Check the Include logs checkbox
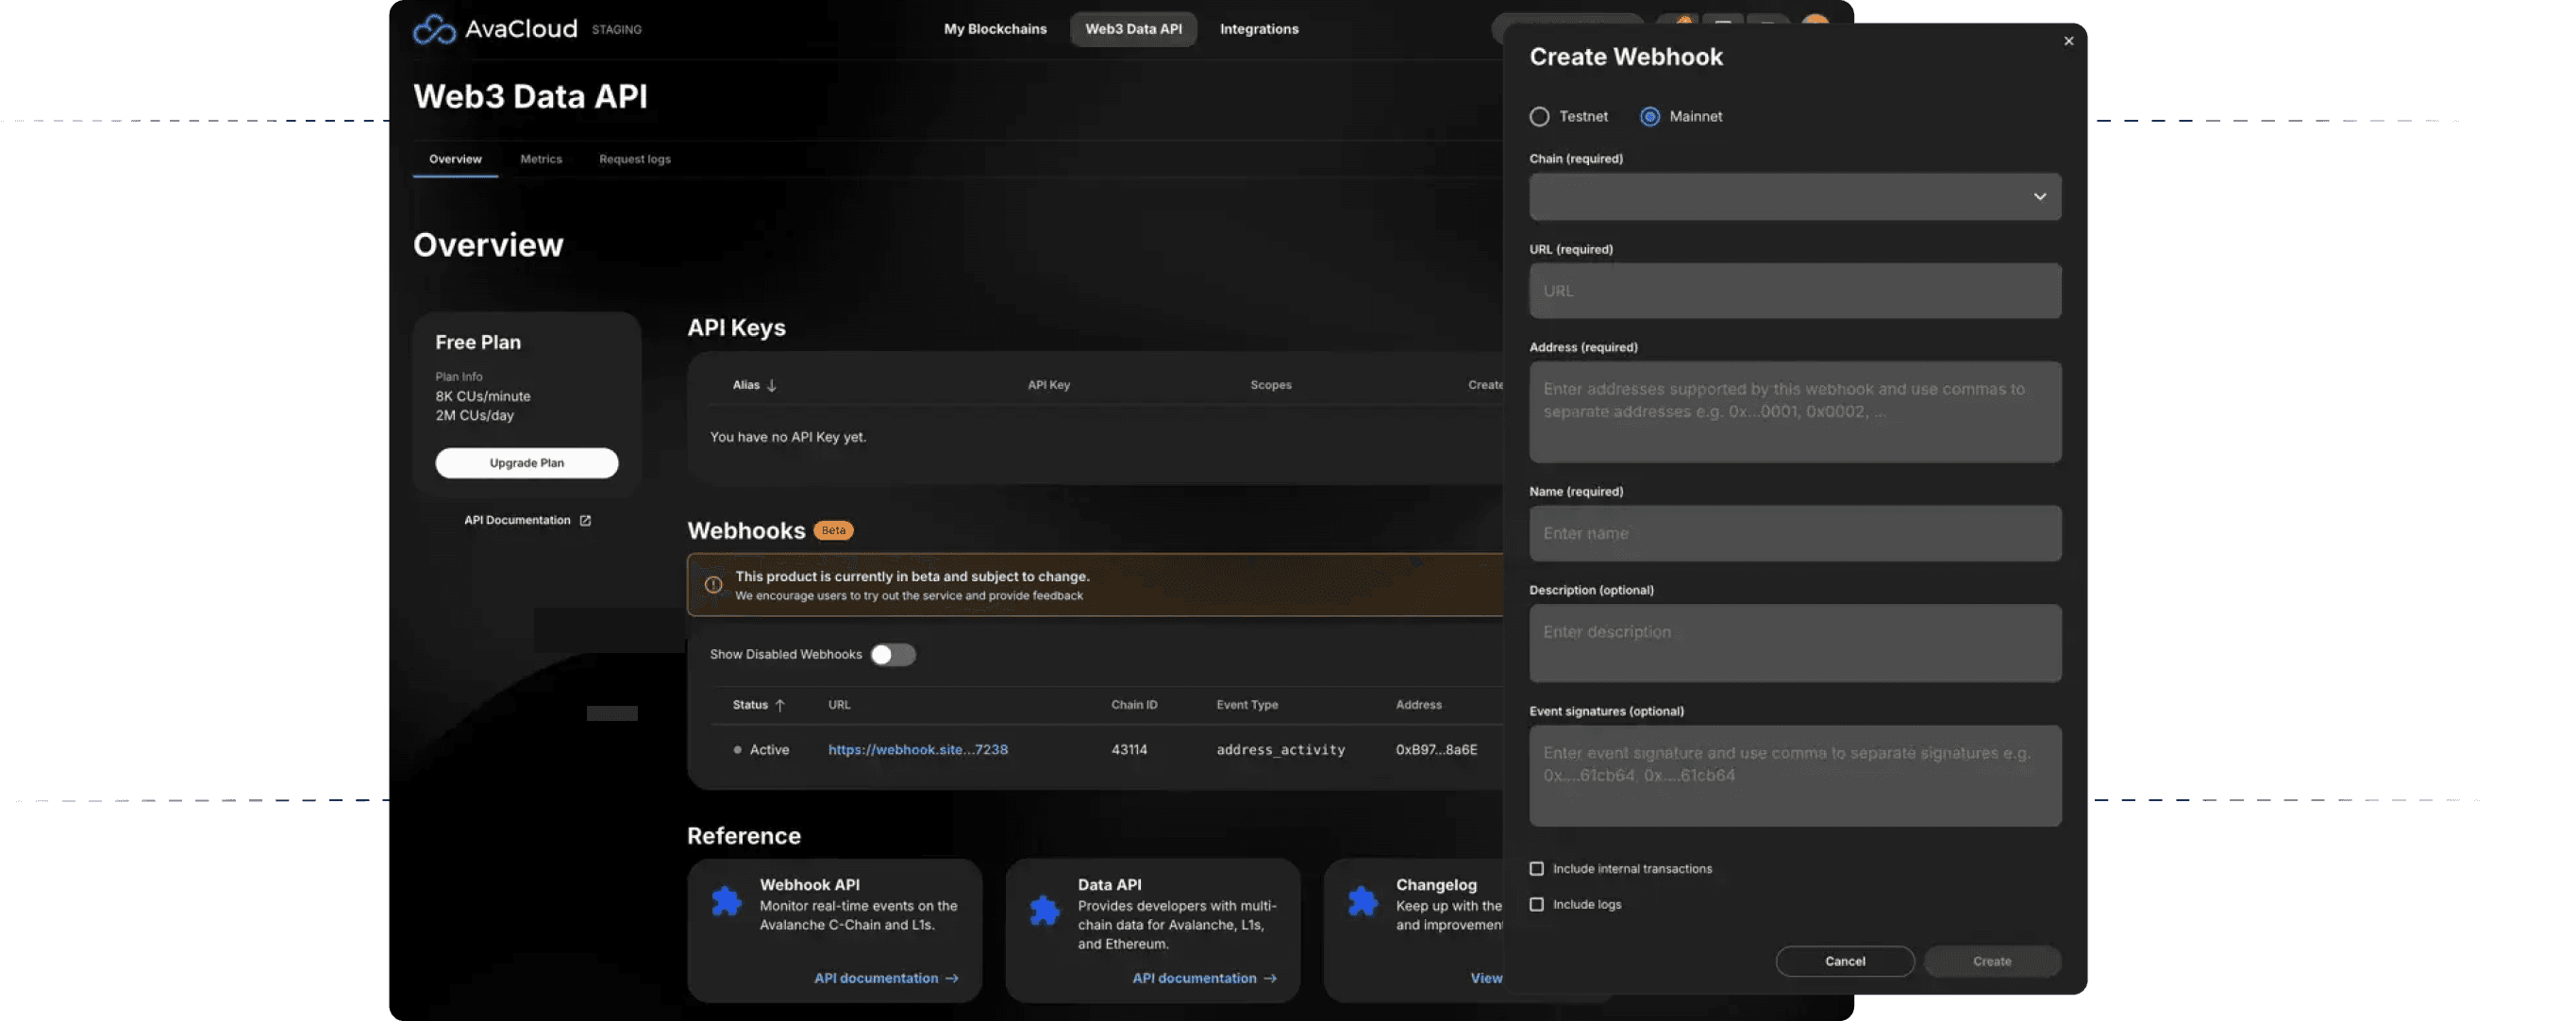This screenshot has width=2576, height=1021. (x=1536, y=905)
